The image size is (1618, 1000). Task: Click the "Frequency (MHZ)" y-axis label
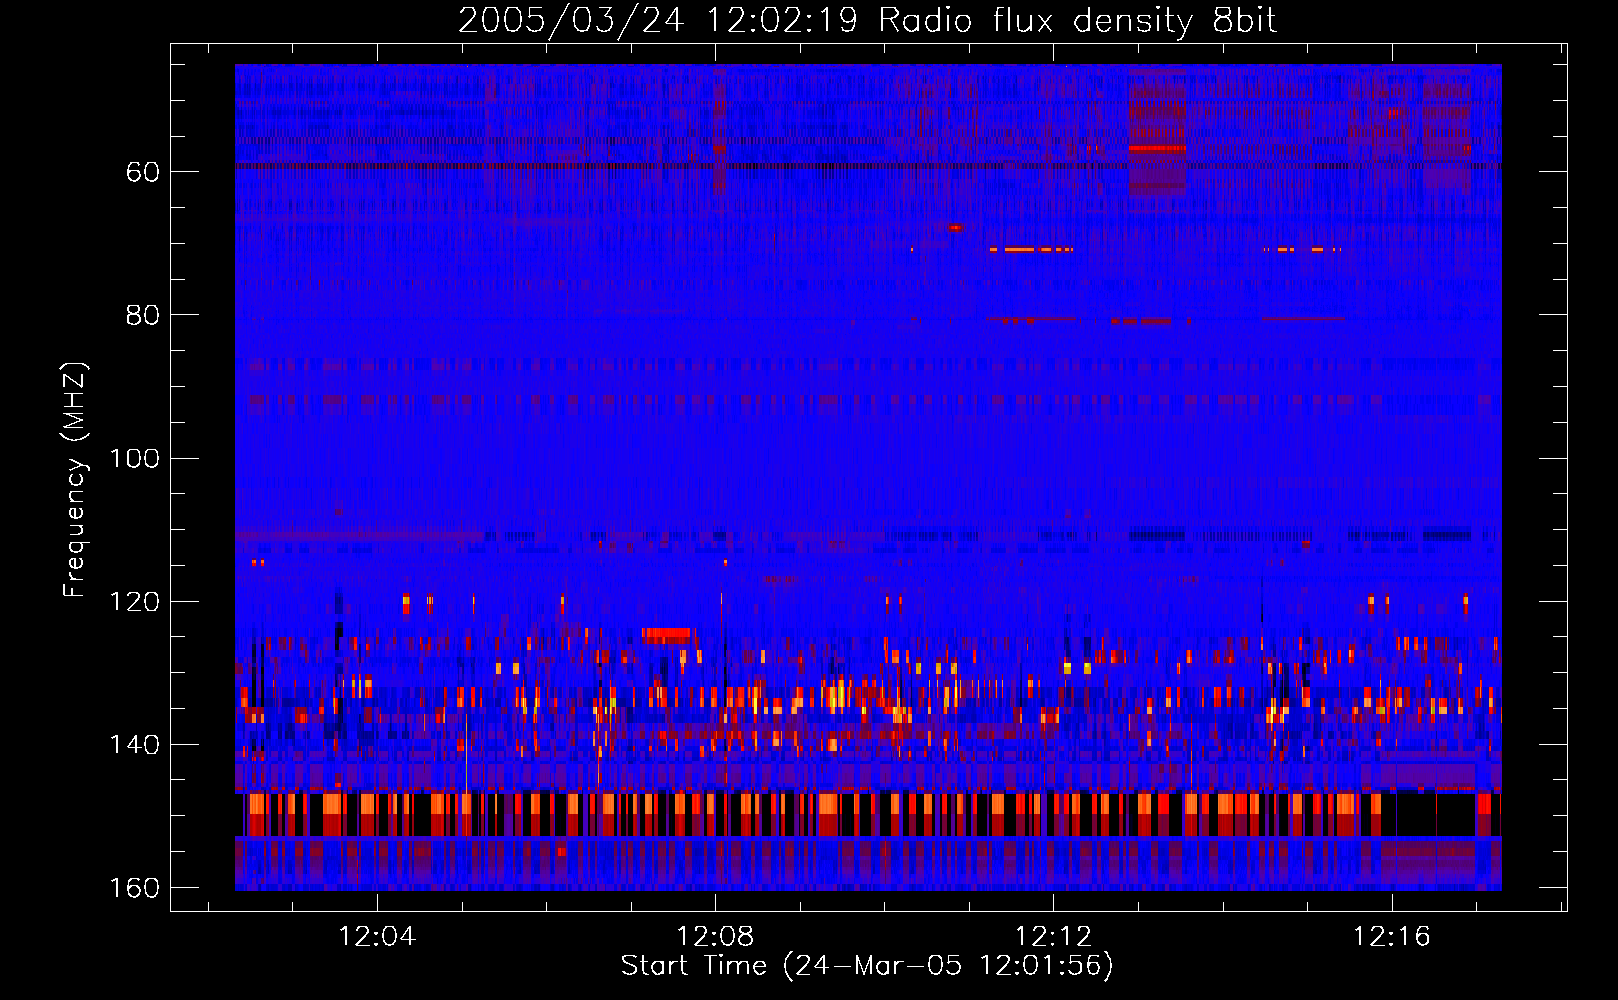click(75, 479)
